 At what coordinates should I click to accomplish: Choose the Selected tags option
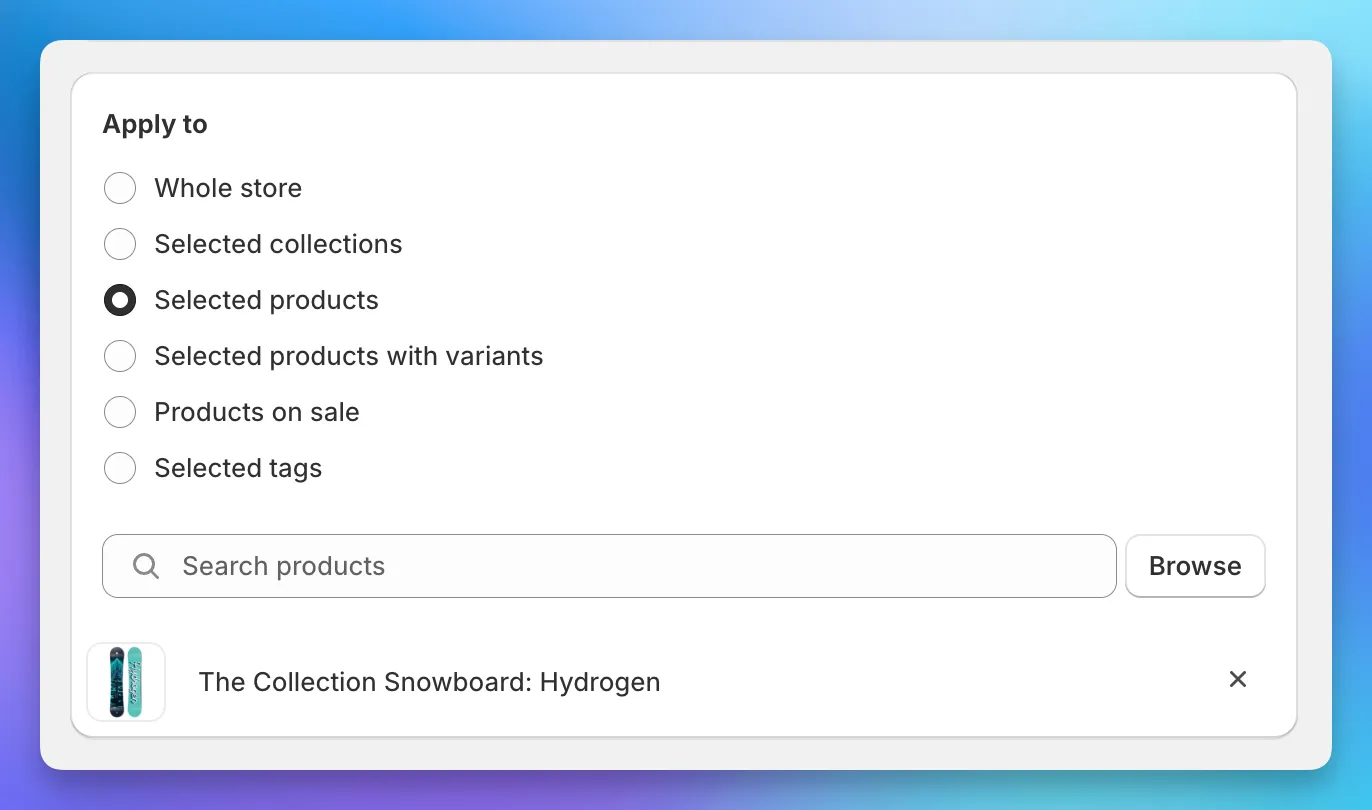(119, 468)
